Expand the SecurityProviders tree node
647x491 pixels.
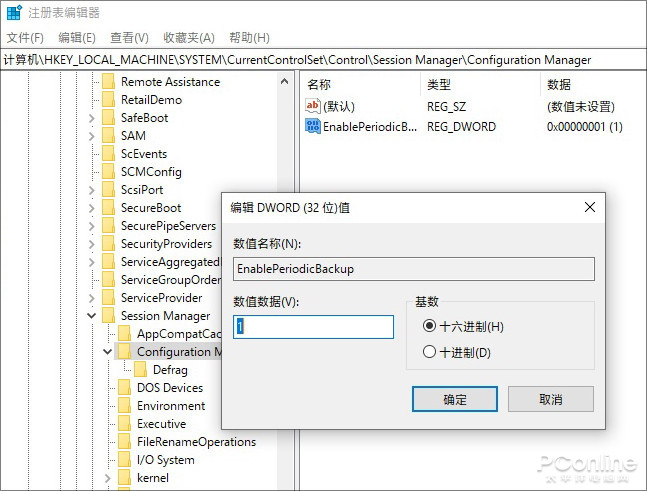92,244
